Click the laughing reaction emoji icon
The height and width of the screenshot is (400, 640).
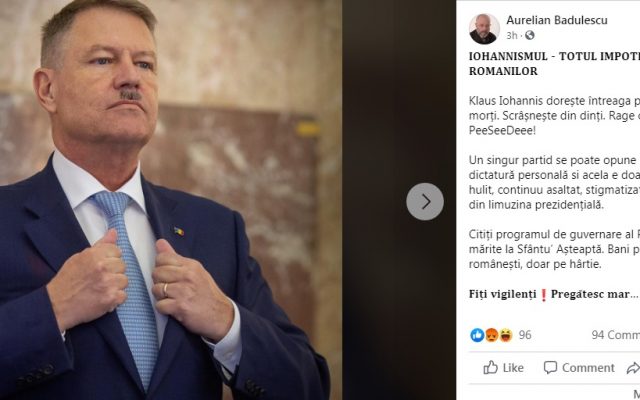point(506,335)
